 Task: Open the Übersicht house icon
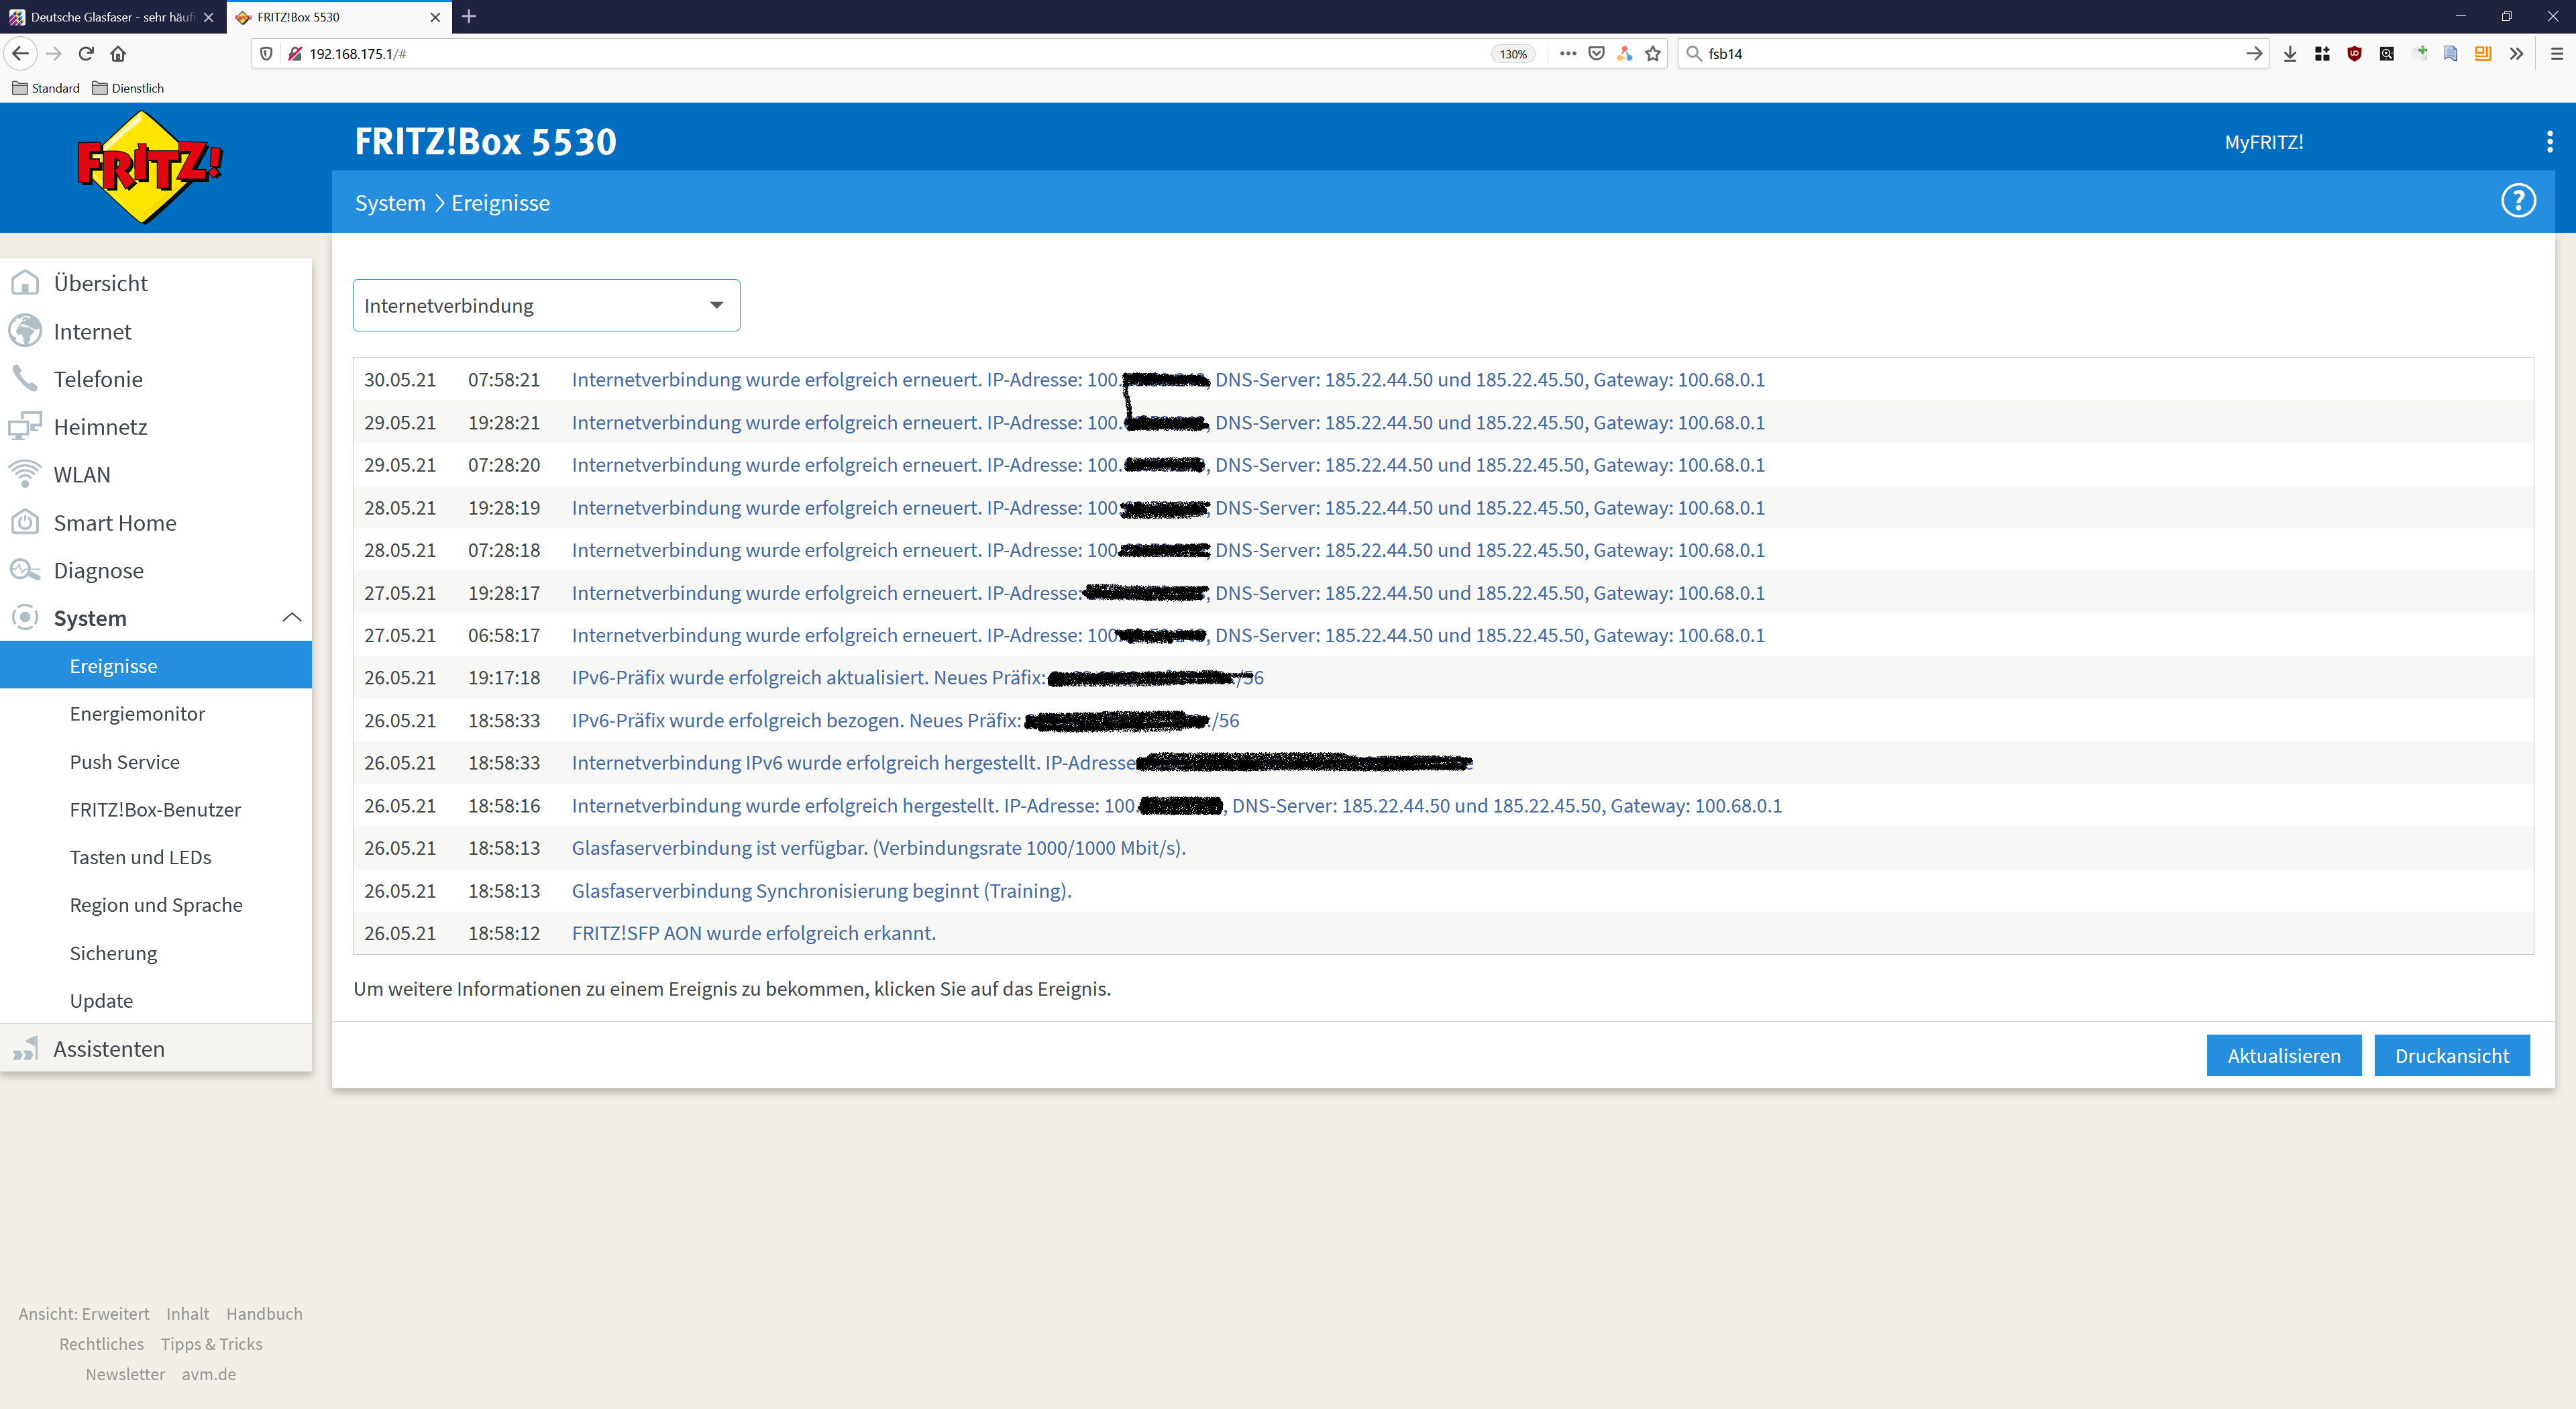coord(25,283)
